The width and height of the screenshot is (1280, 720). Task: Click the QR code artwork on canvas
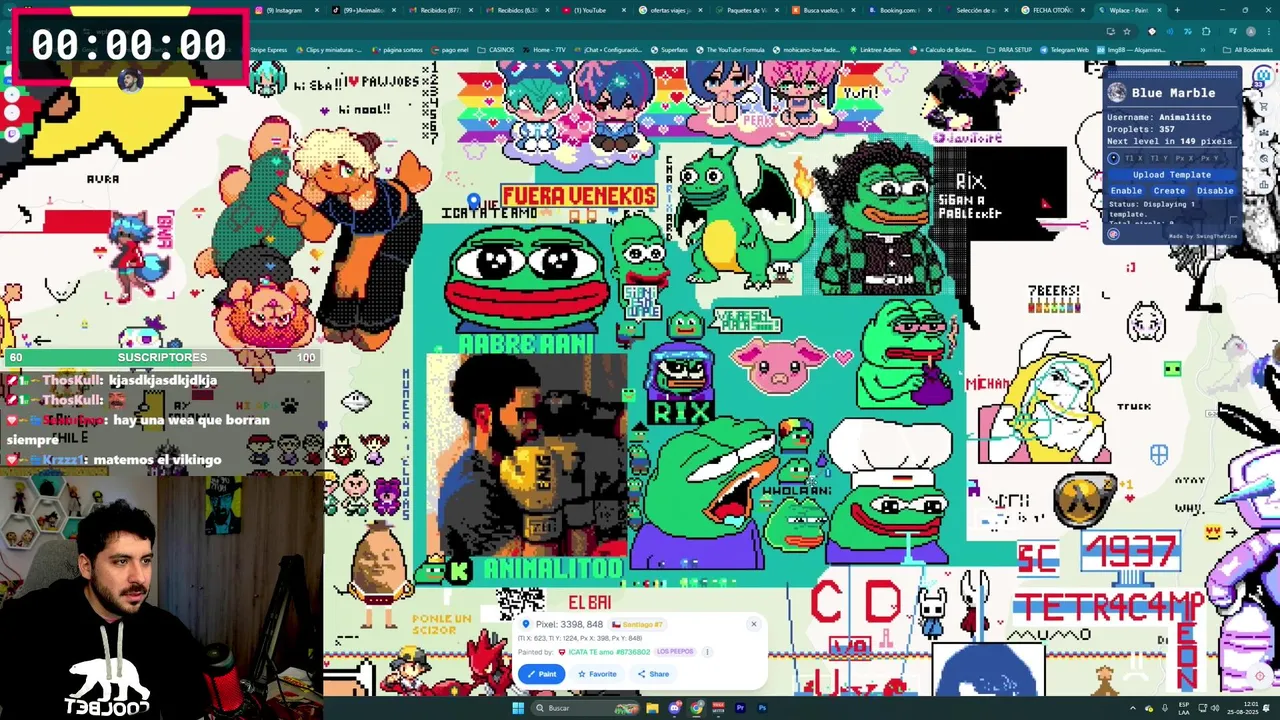click(520, 604)
